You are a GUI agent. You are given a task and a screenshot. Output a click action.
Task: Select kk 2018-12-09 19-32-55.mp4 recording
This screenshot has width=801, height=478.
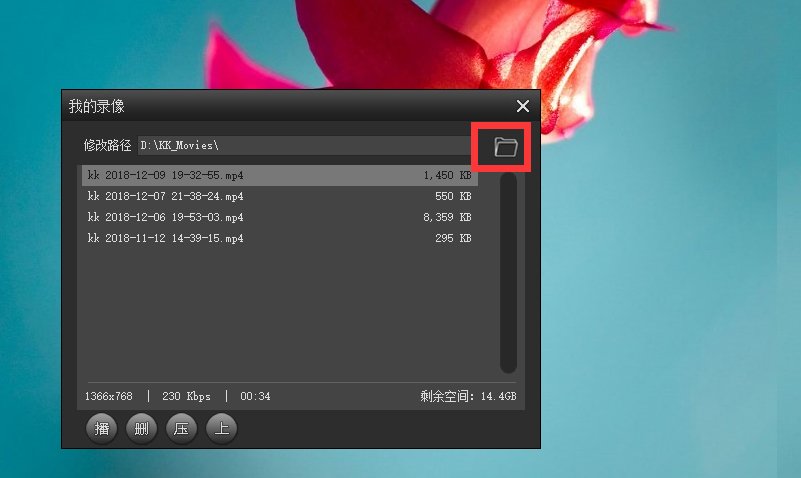[x=166, y=175]
